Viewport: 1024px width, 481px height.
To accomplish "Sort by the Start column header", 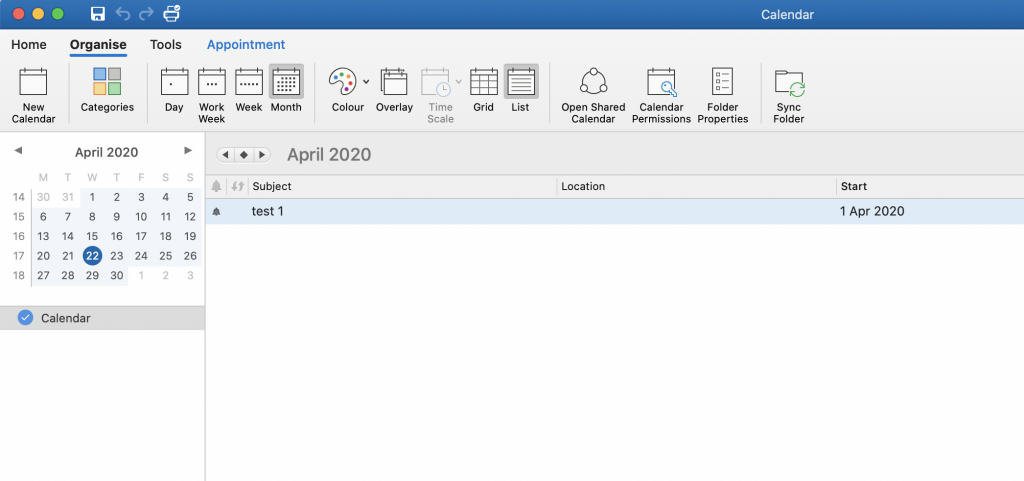I will point(931,187).
